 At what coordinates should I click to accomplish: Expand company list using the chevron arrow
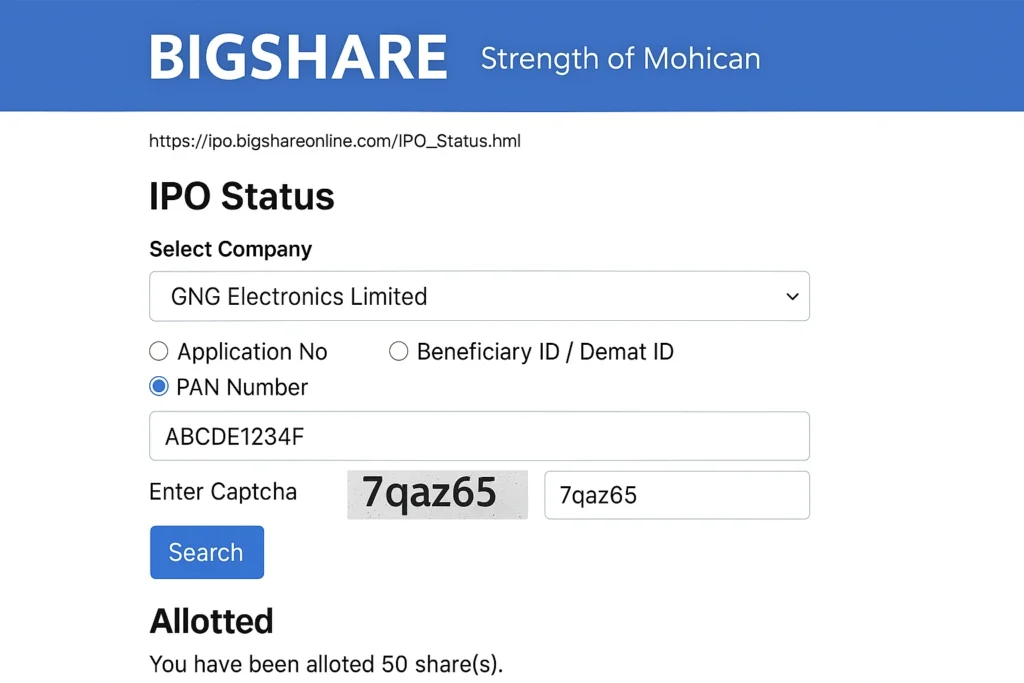792,297
